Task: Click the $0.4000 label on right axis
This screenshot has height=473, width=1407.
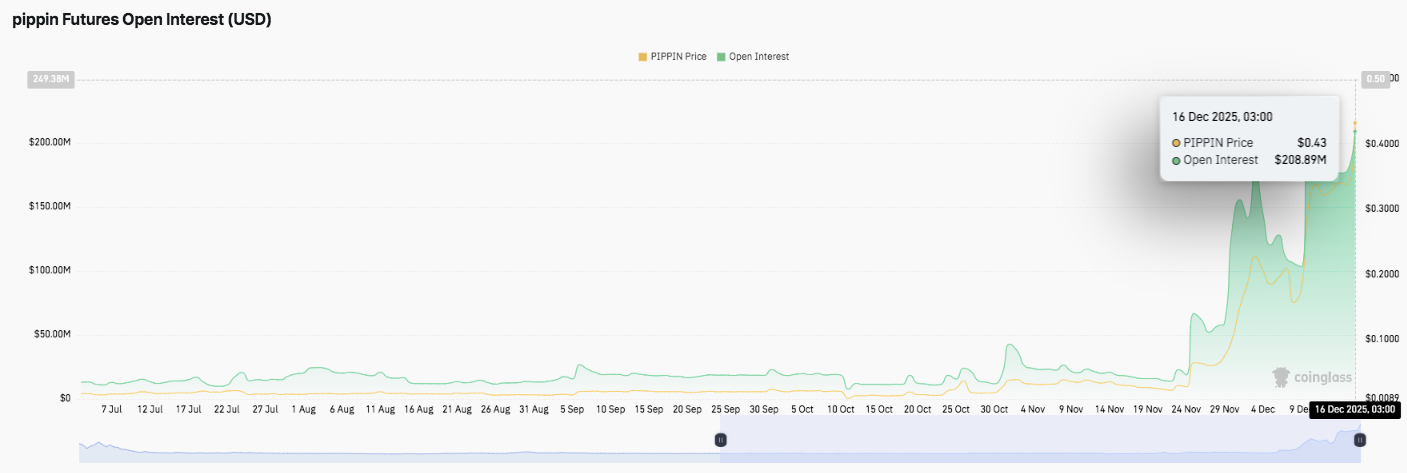Action: point(1382,144)
